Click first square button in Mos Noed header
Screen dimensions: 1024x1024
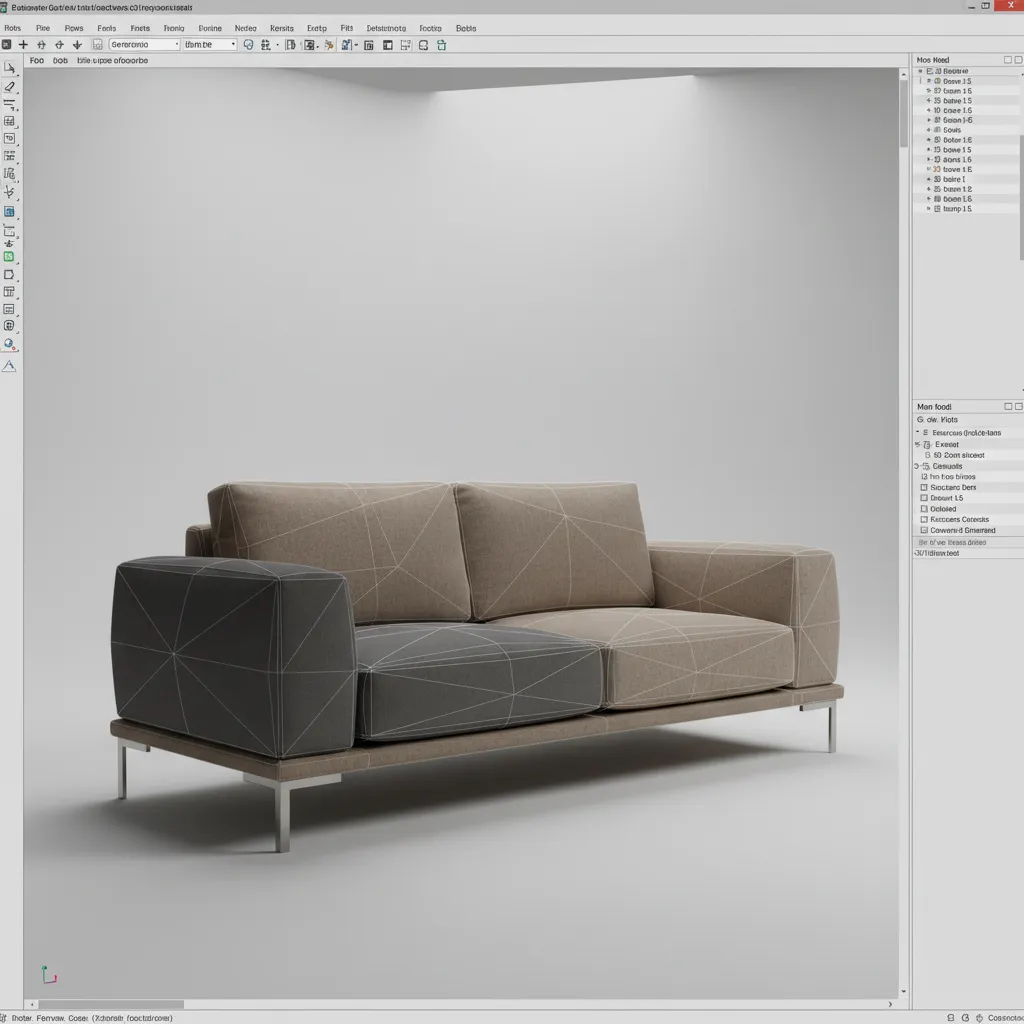pos(1008,59)
